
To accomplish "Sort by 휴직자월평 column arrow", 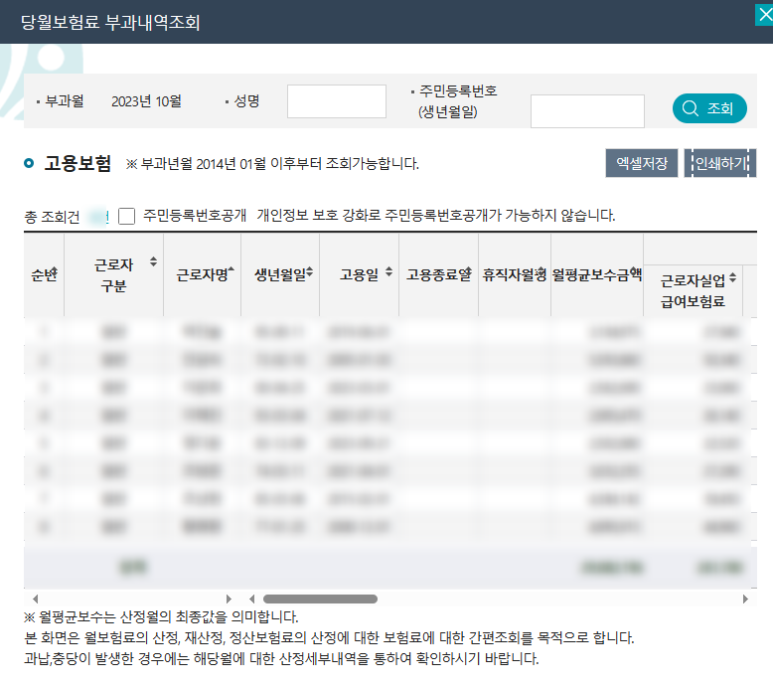I will click(x=543, y=272).
